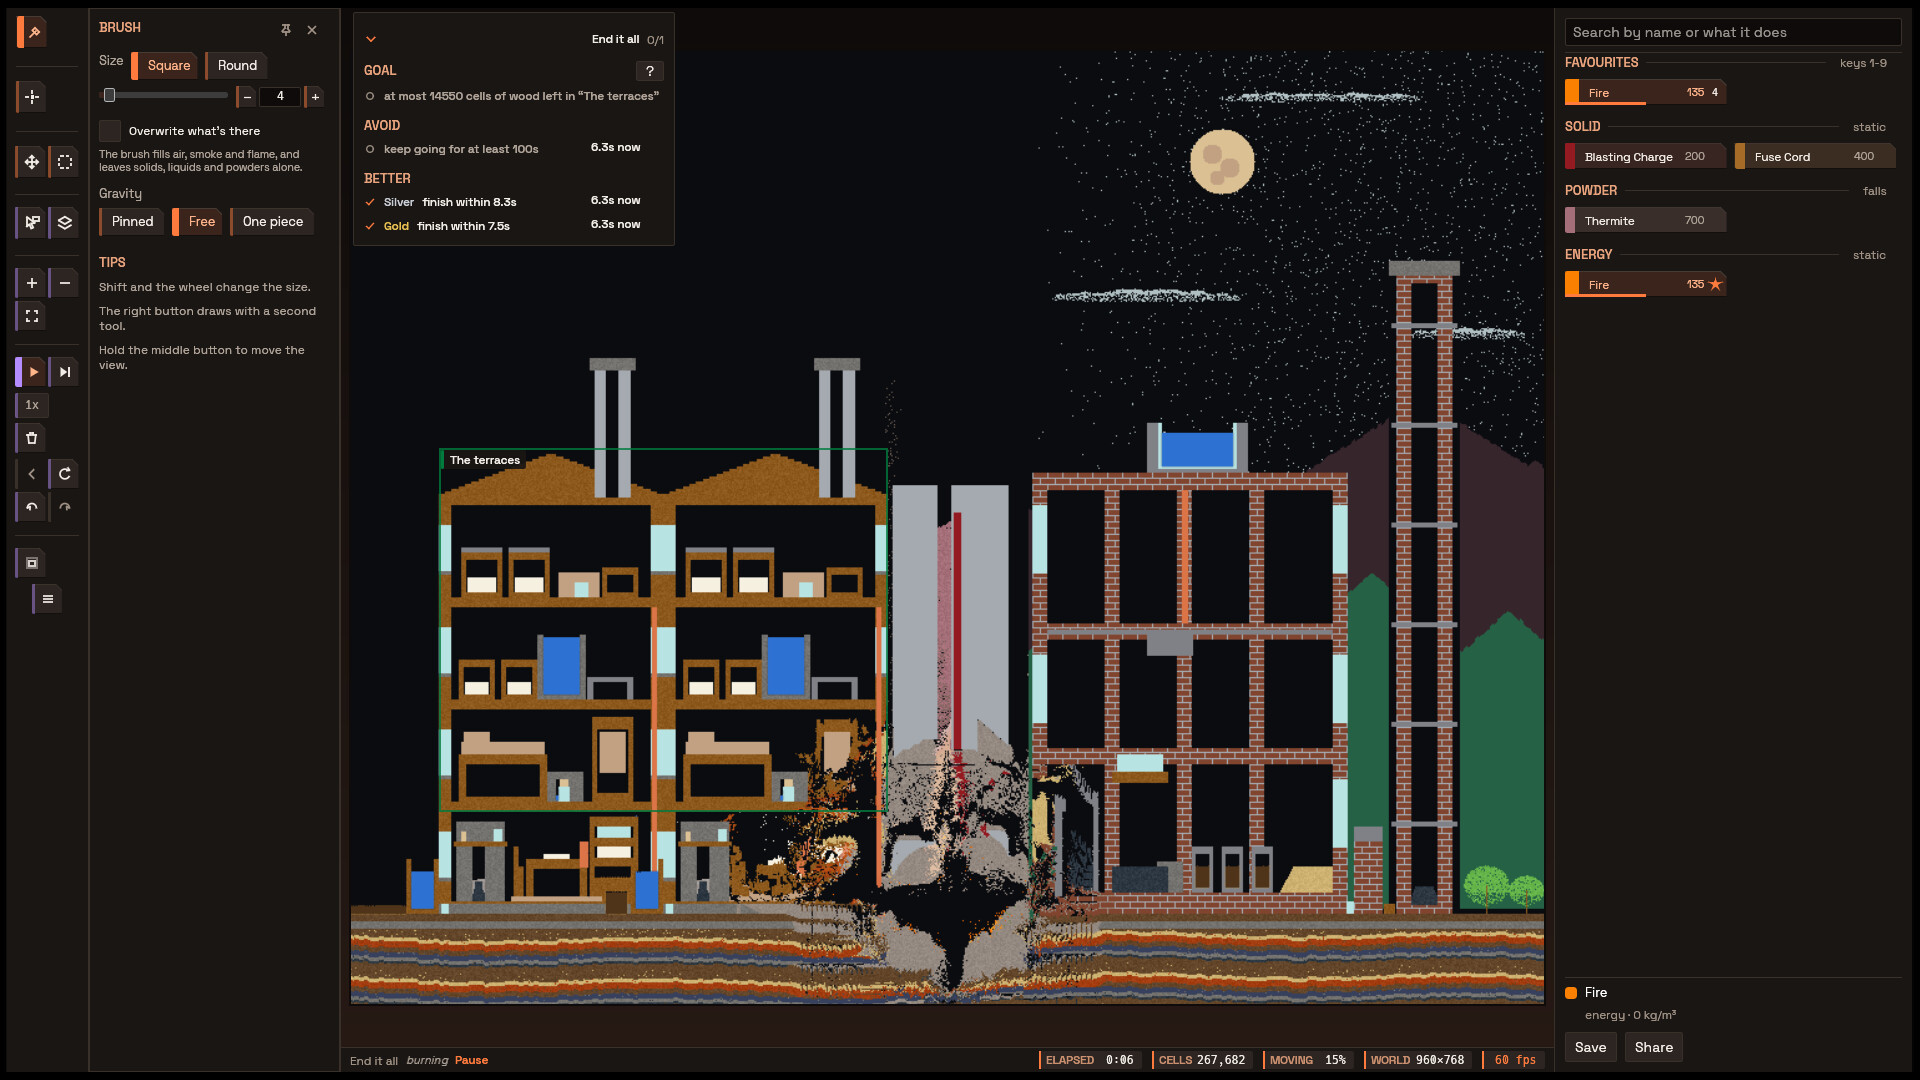Image resolution: width=1920 pixels, height=1080 pixels.
Task: Set gravity to One piece
Action: pos(272,222)
